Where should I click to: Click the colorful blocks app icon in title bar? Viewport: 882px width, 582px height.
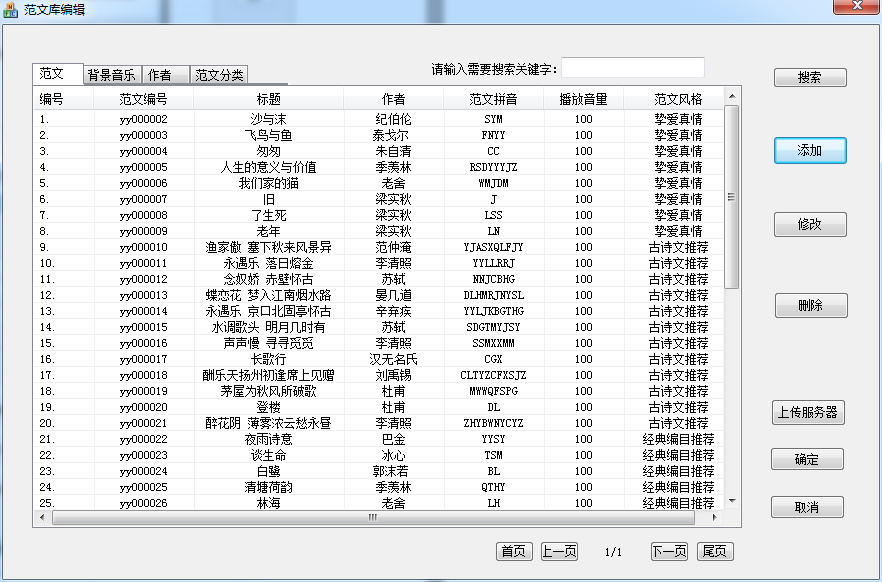(10, 8)
